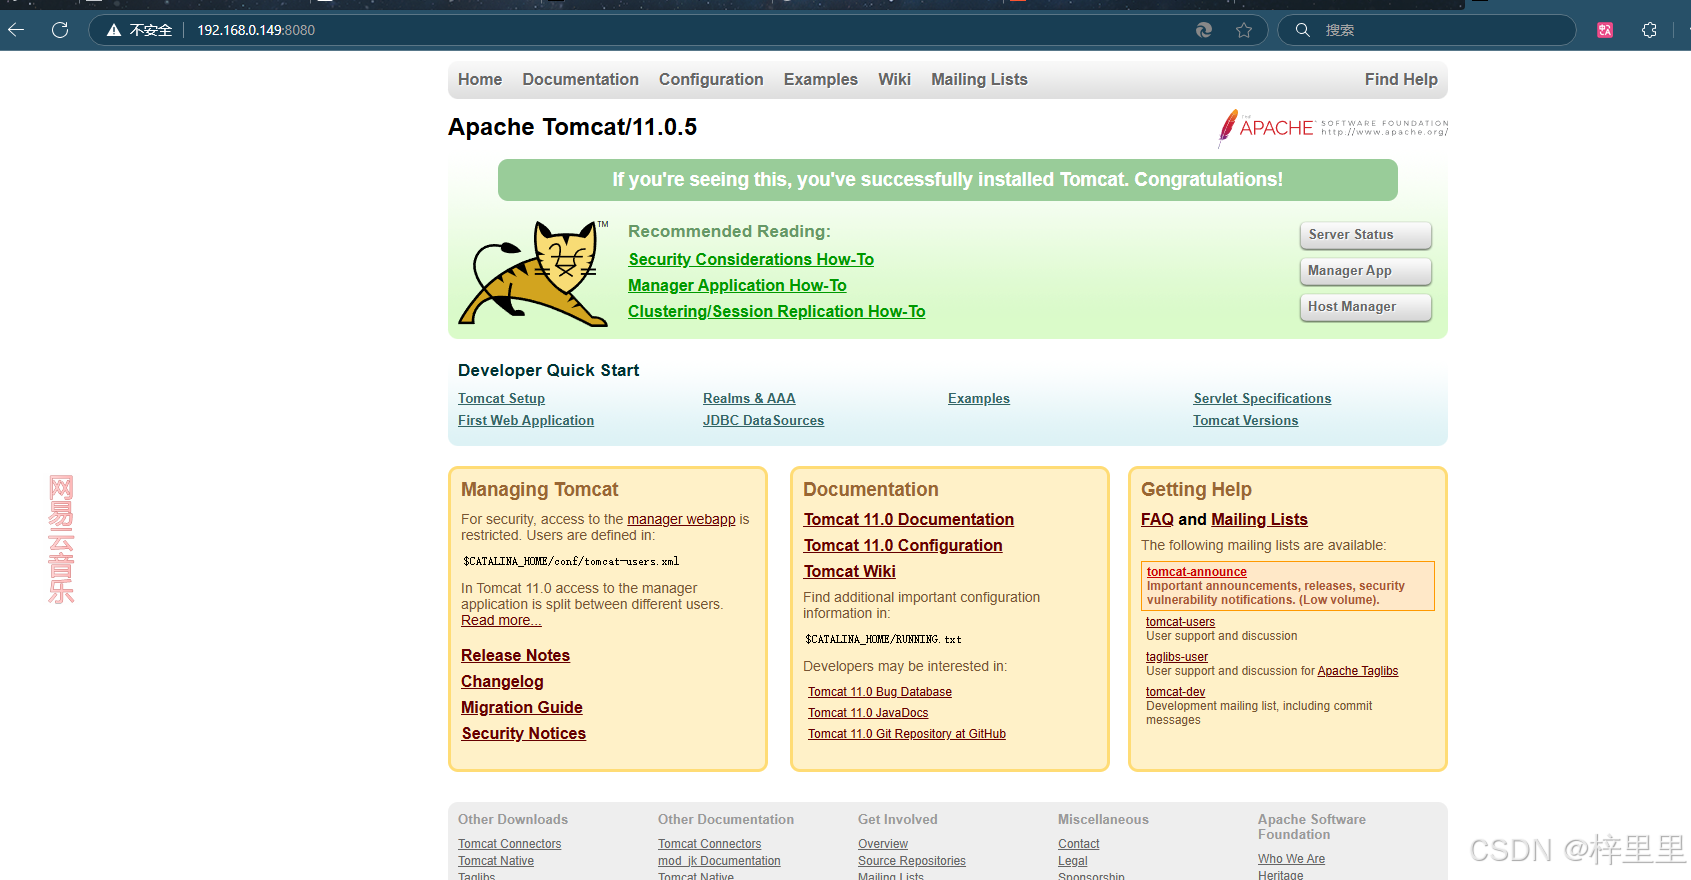Open Clustering/Session Replication How-To link

(x=777, y=311)
